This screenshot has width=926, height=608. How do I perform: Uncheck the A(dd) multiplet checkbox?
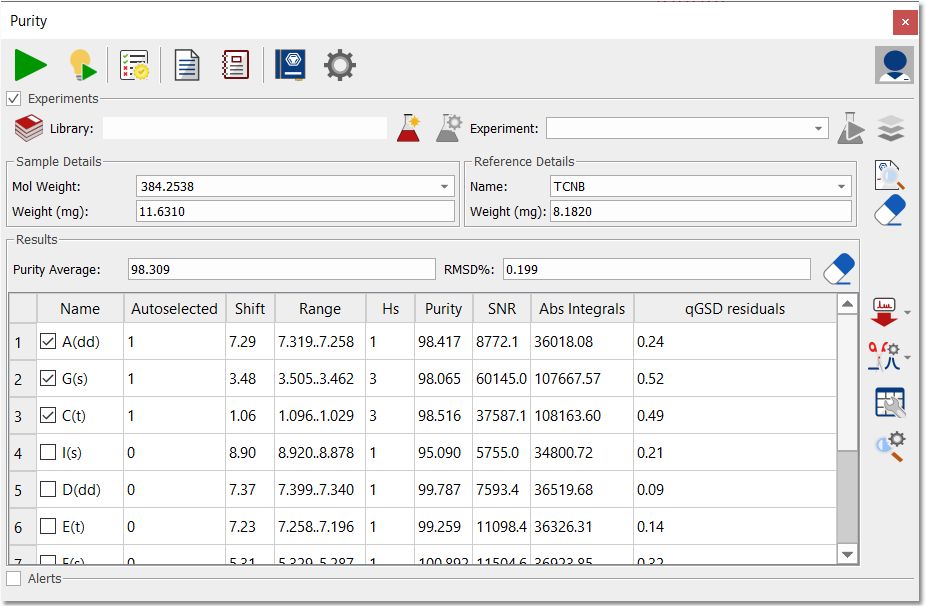48,341
